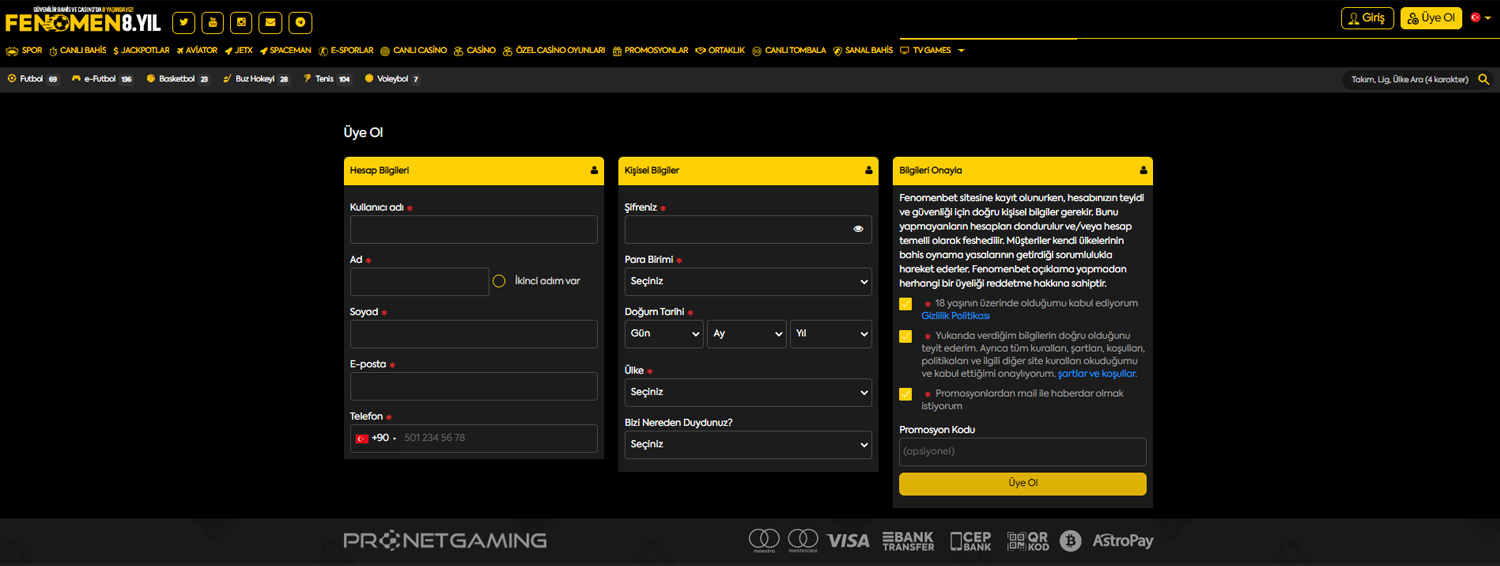The width and height of the screenshot is (1500, 566).
Task: Toggle the 18 yaşının üzerinde checkbox
Action: tap(906, 304)
